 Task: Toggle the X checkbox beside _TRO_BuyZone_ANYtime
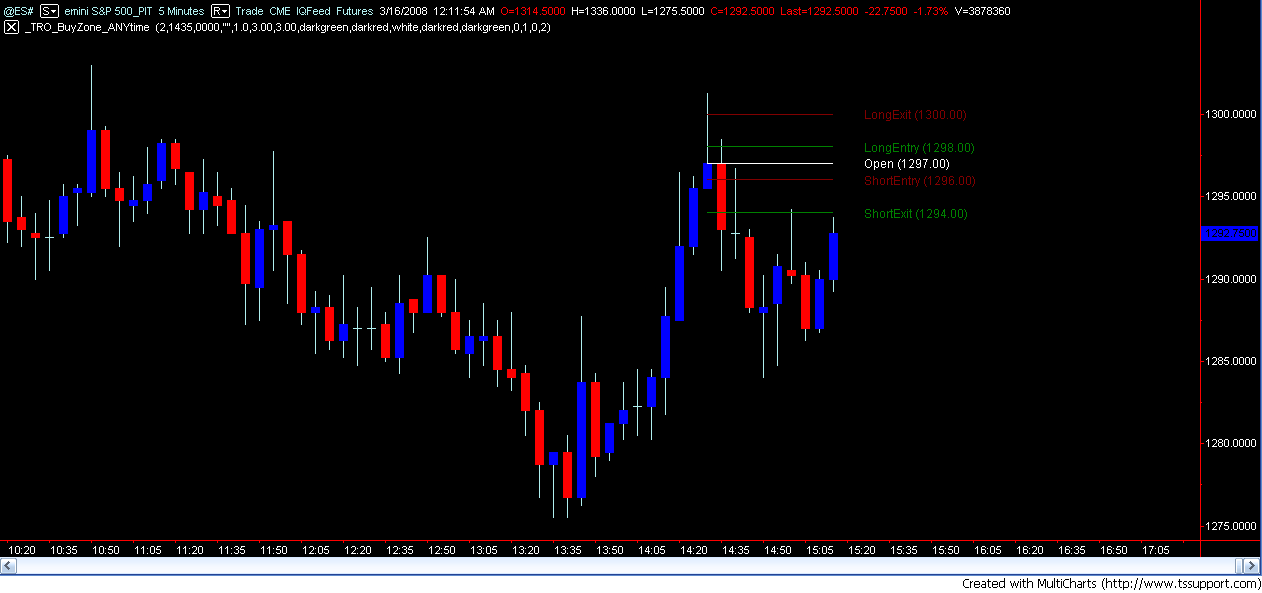[11, 27]
